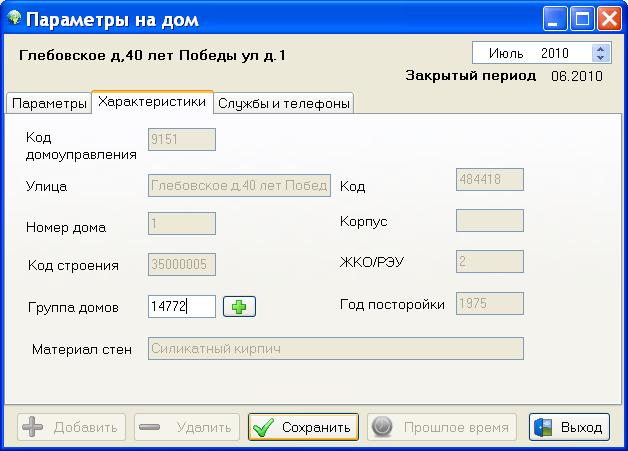
Task: Click the Год посторойки field showing 1975
Action: tap(490, 303)
